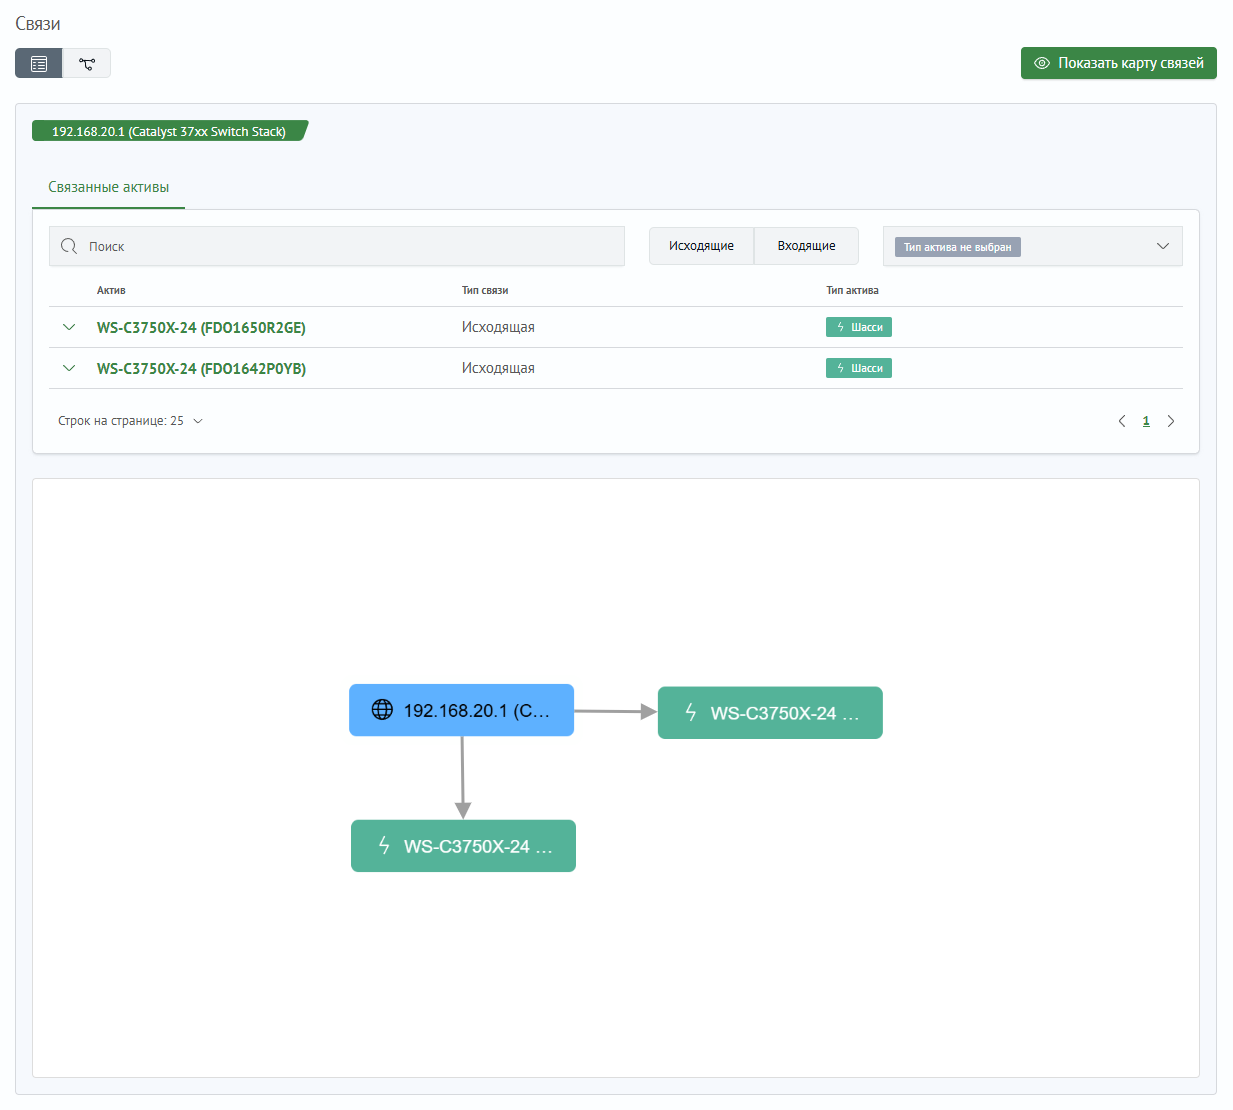Click the Тип связи column header
This screenshot has height=1110, width=1233.
click(485, 290)
